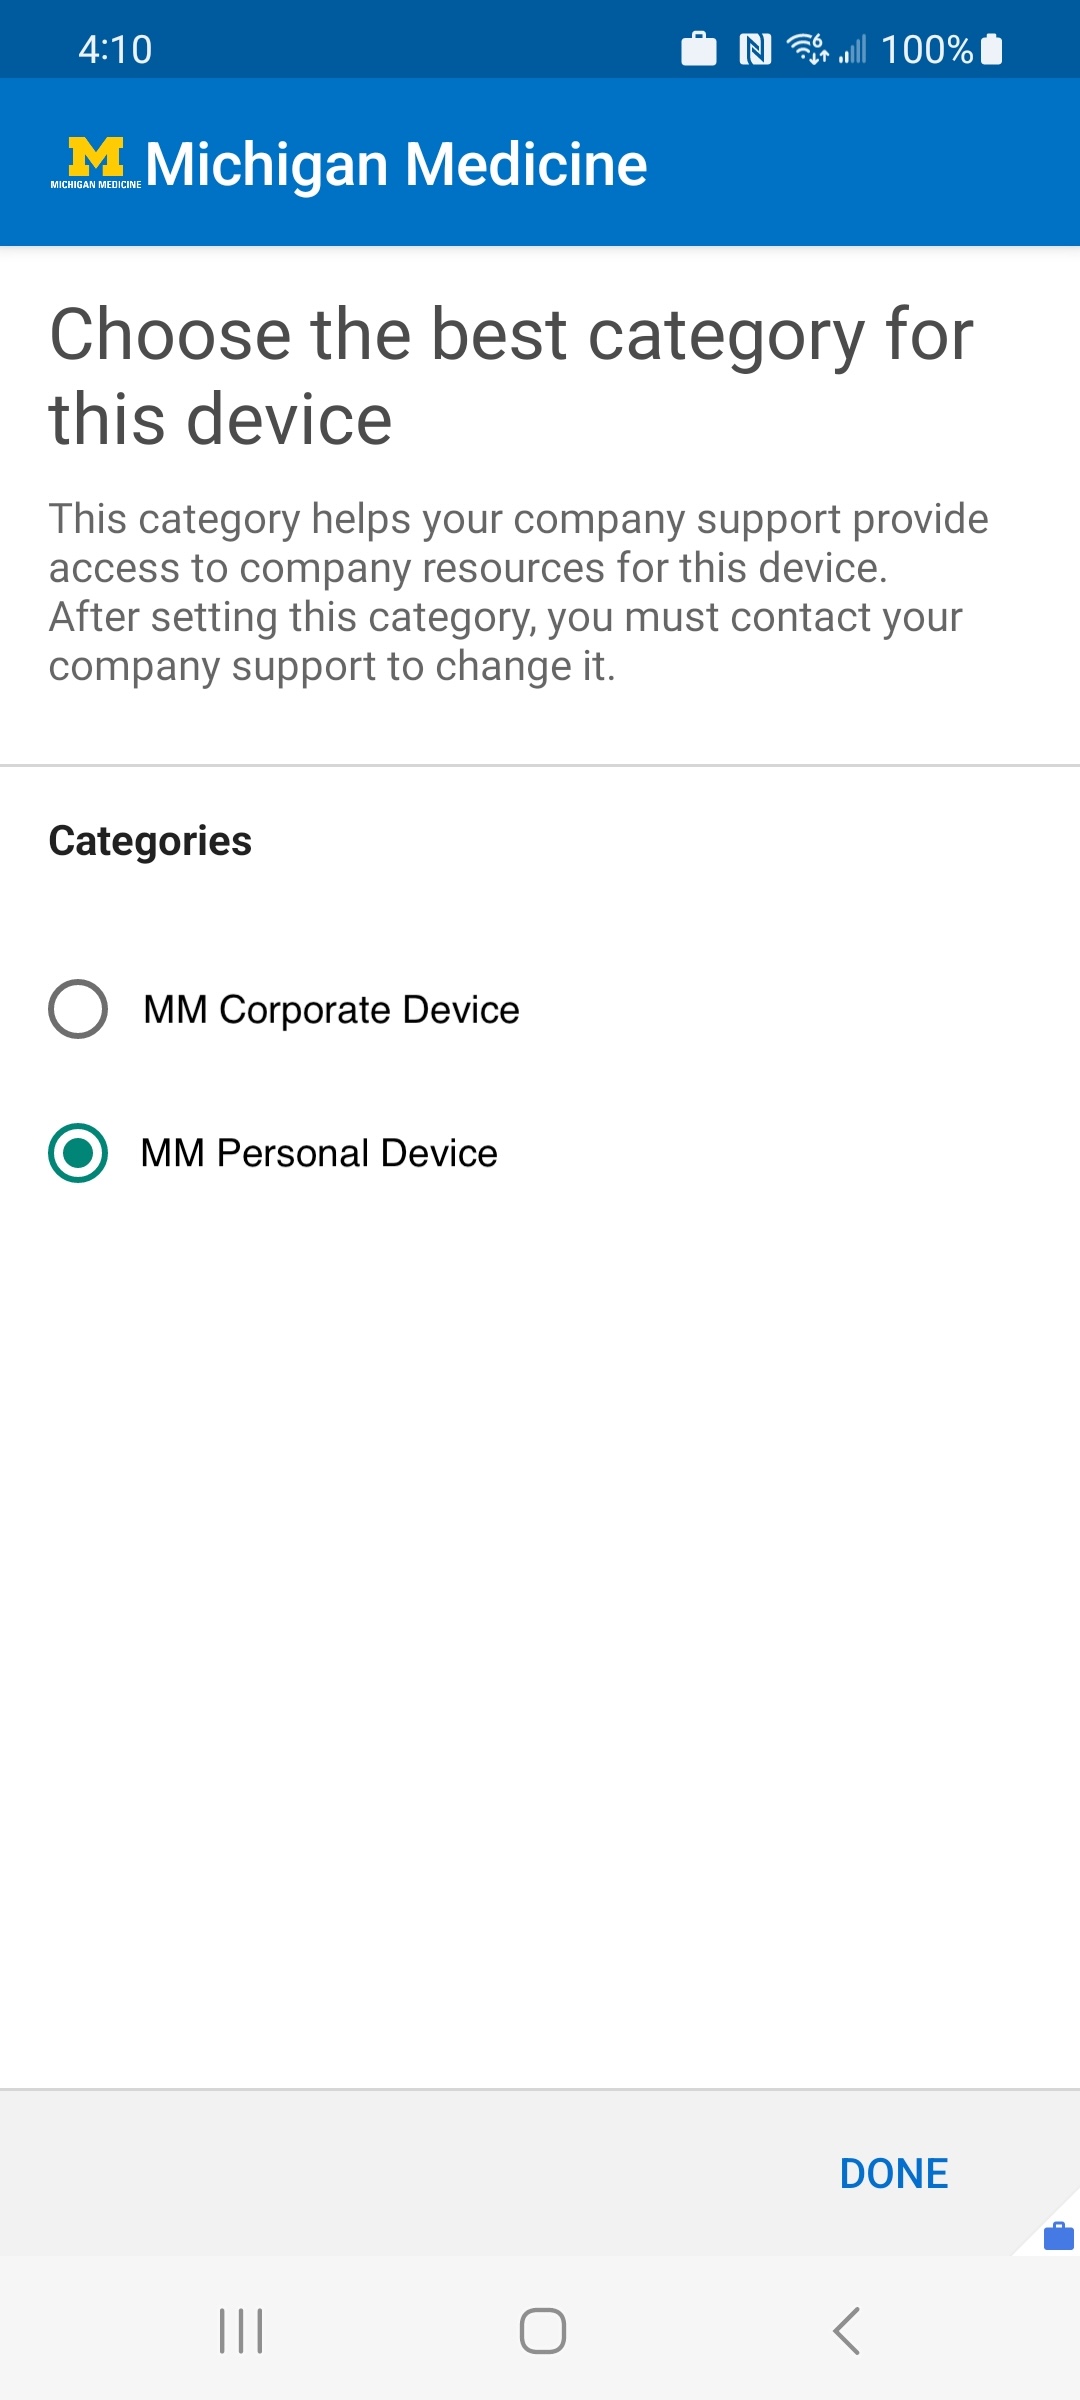Tap the MM Personal Device label
The width and height of the screenshot is (1080, 2400).
click(x=319, y=1153)
